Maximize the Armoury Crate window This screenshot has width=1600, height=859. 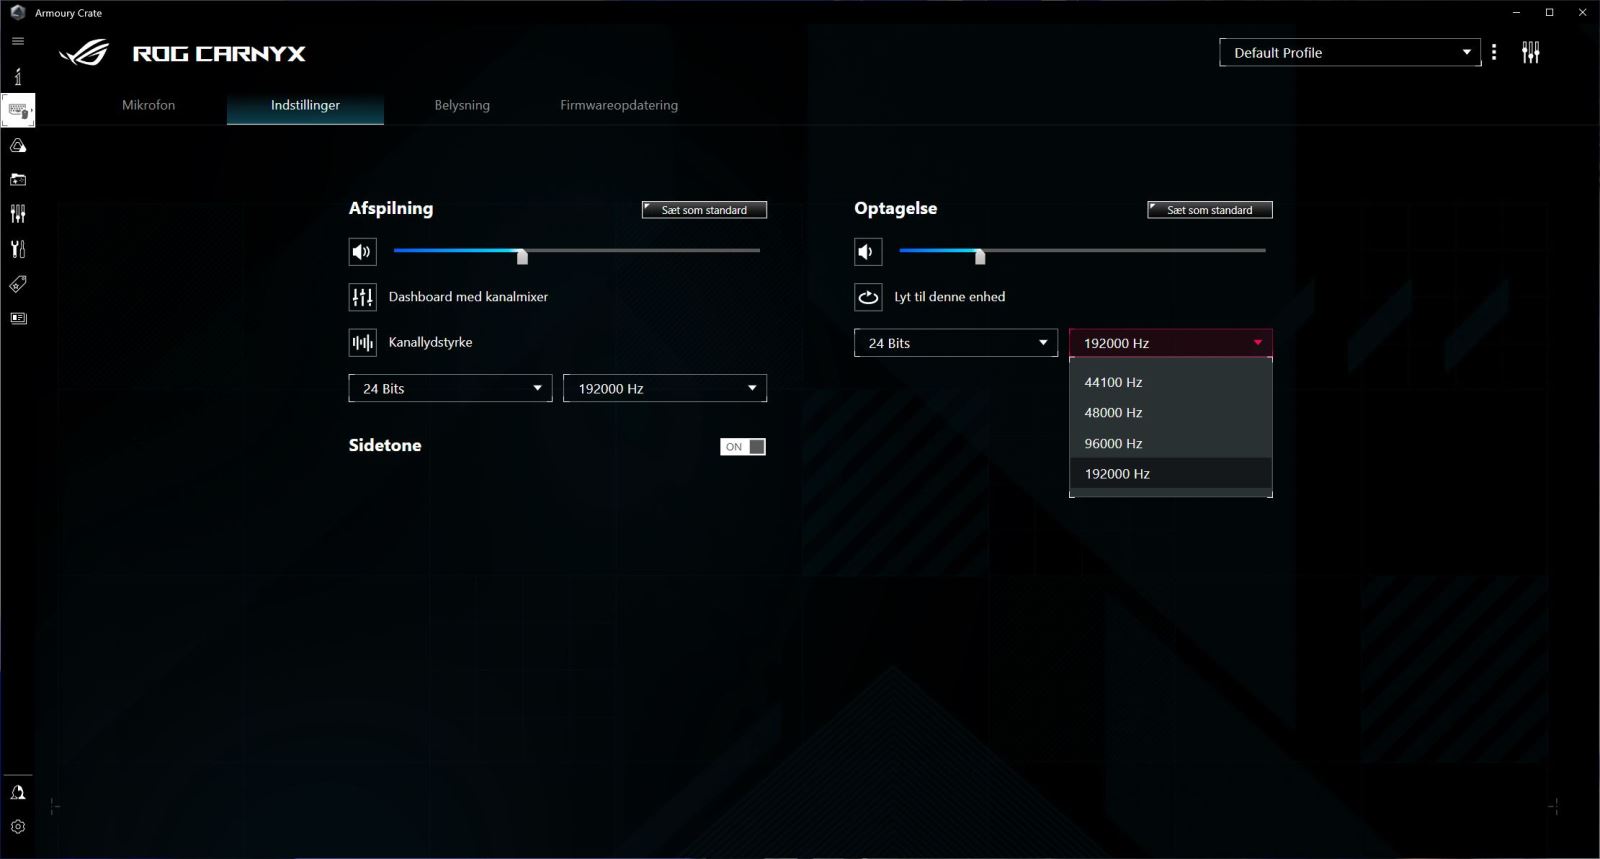(x=1550, y=12)
